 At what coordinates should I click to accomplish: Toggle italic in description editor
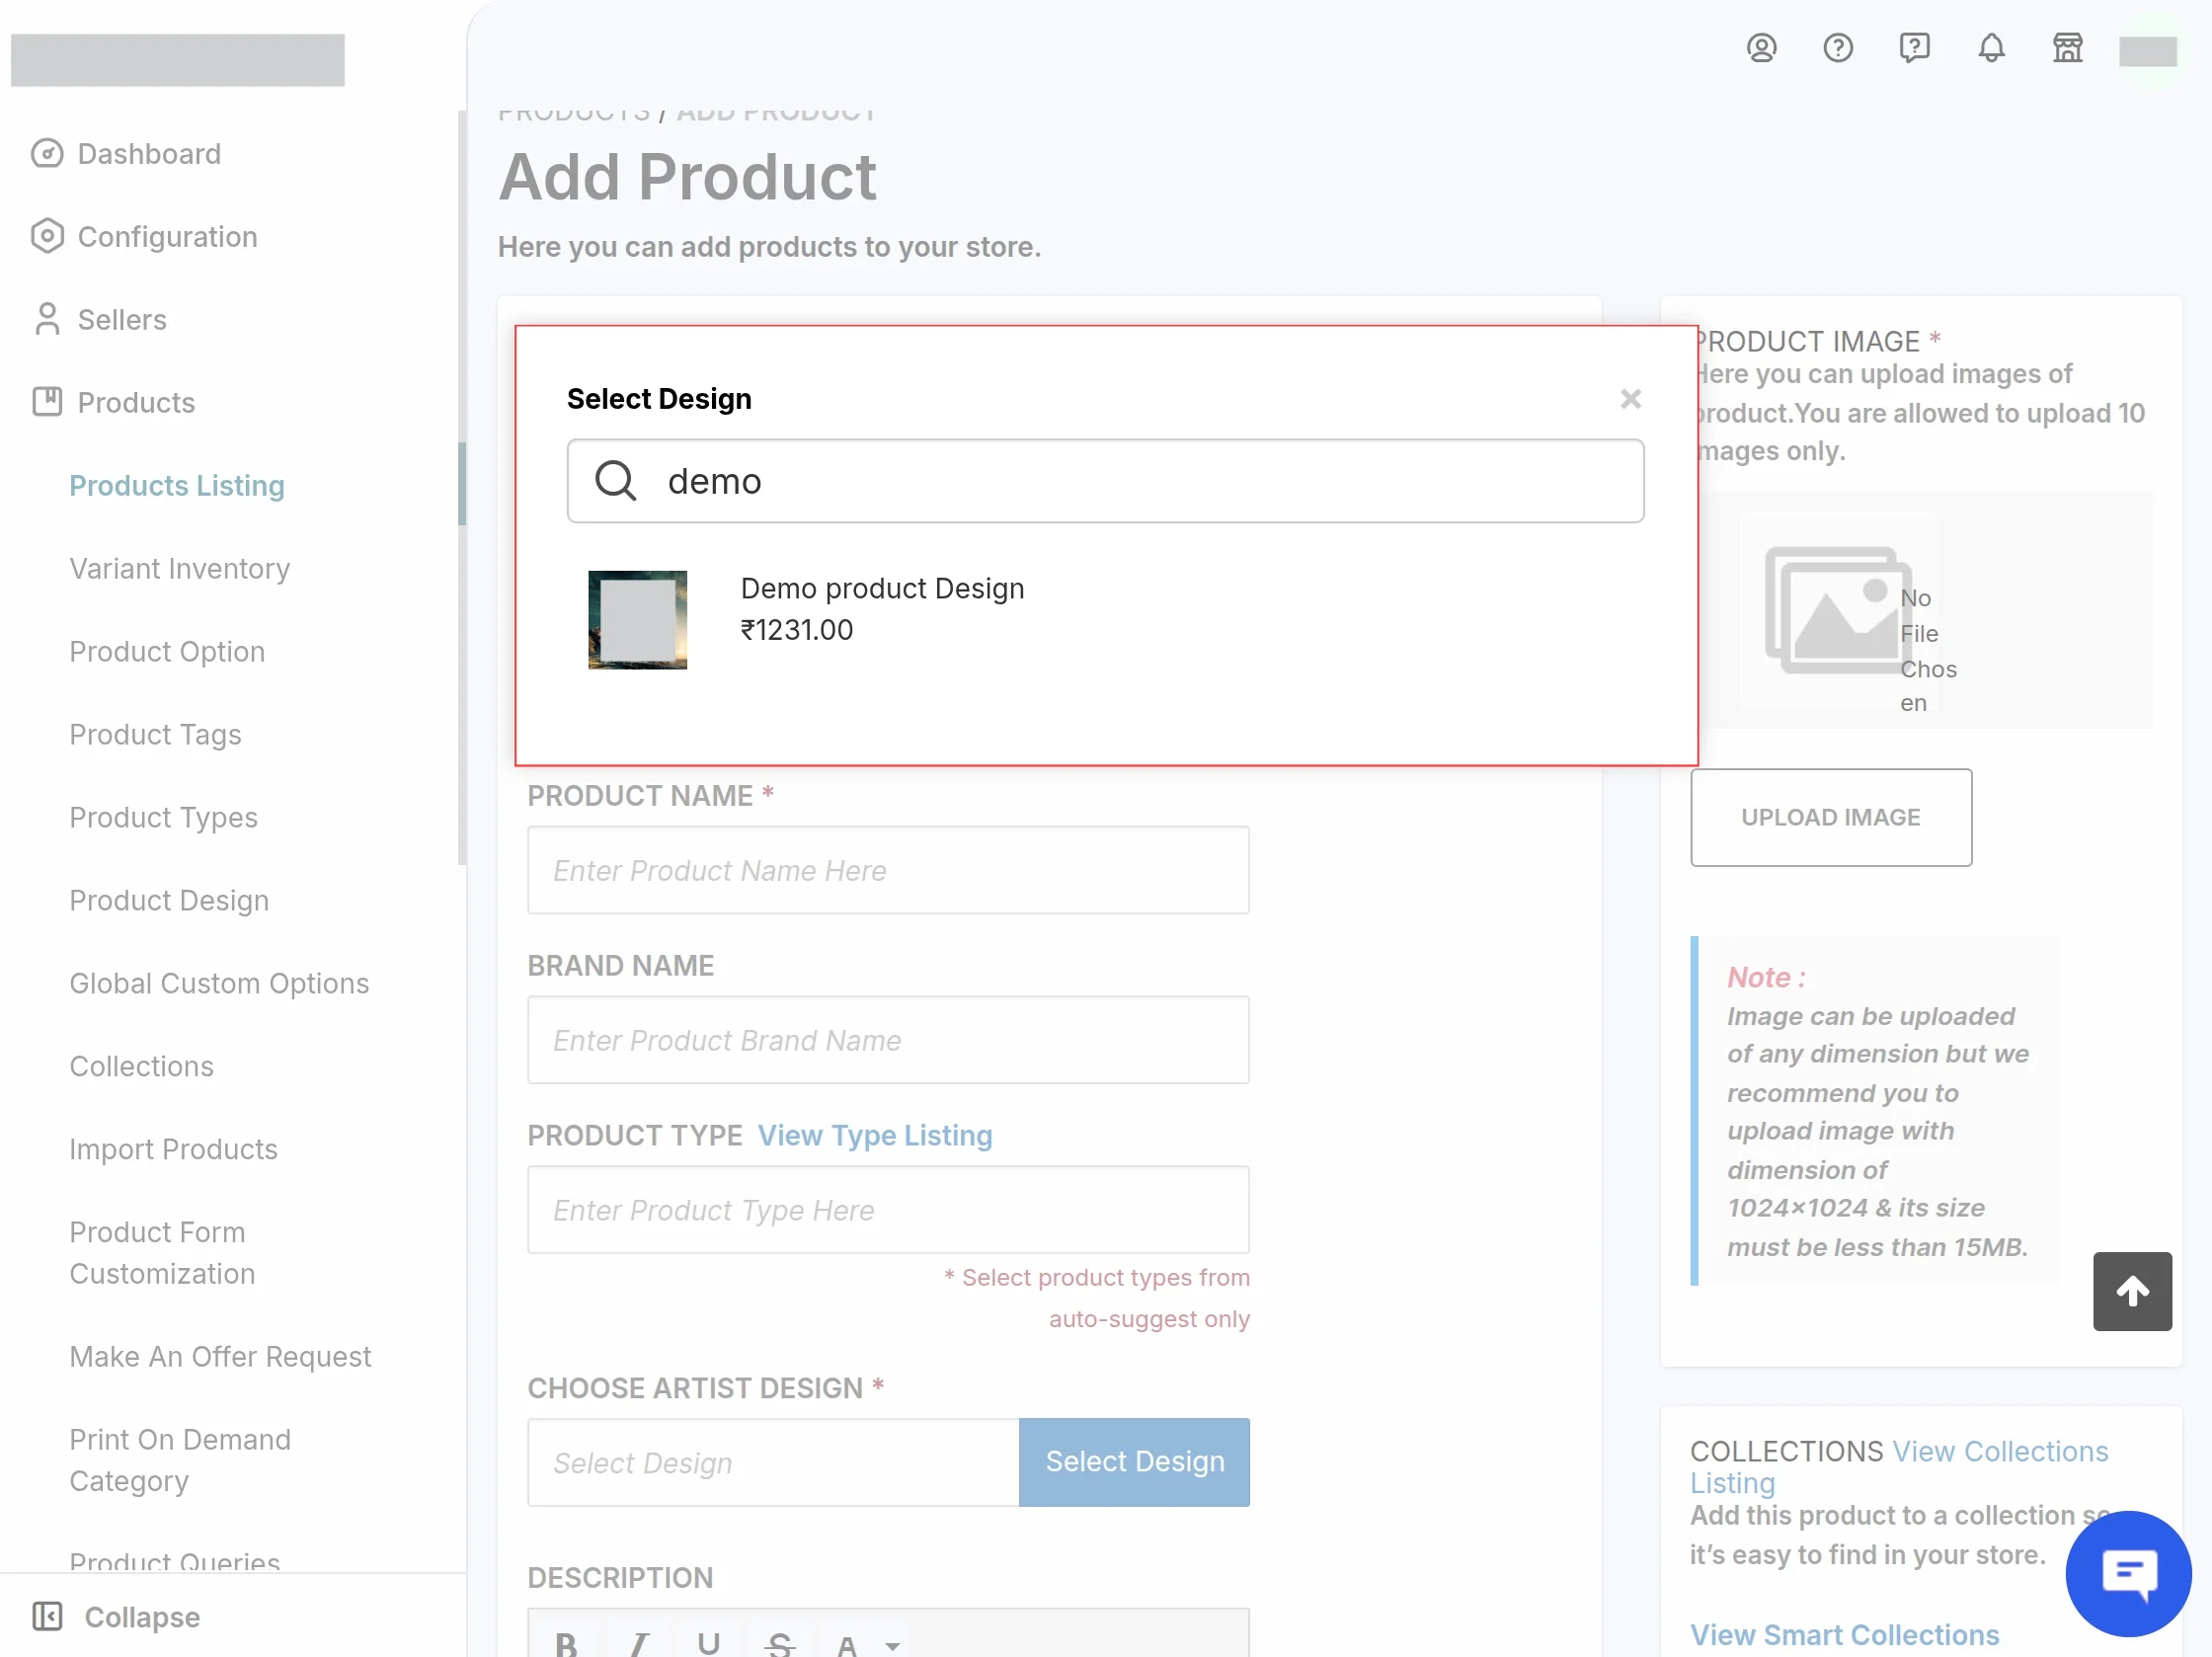[637, 1643]
